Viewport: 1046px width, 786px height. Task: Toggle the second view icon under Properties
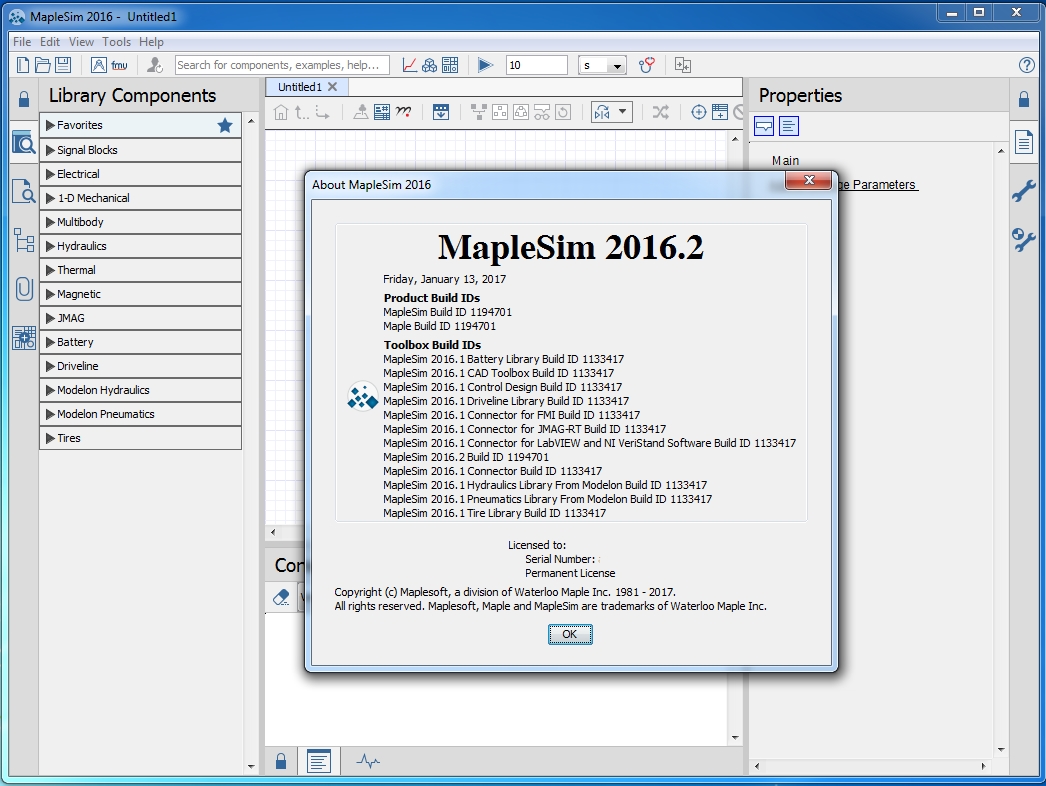point(789,126)
